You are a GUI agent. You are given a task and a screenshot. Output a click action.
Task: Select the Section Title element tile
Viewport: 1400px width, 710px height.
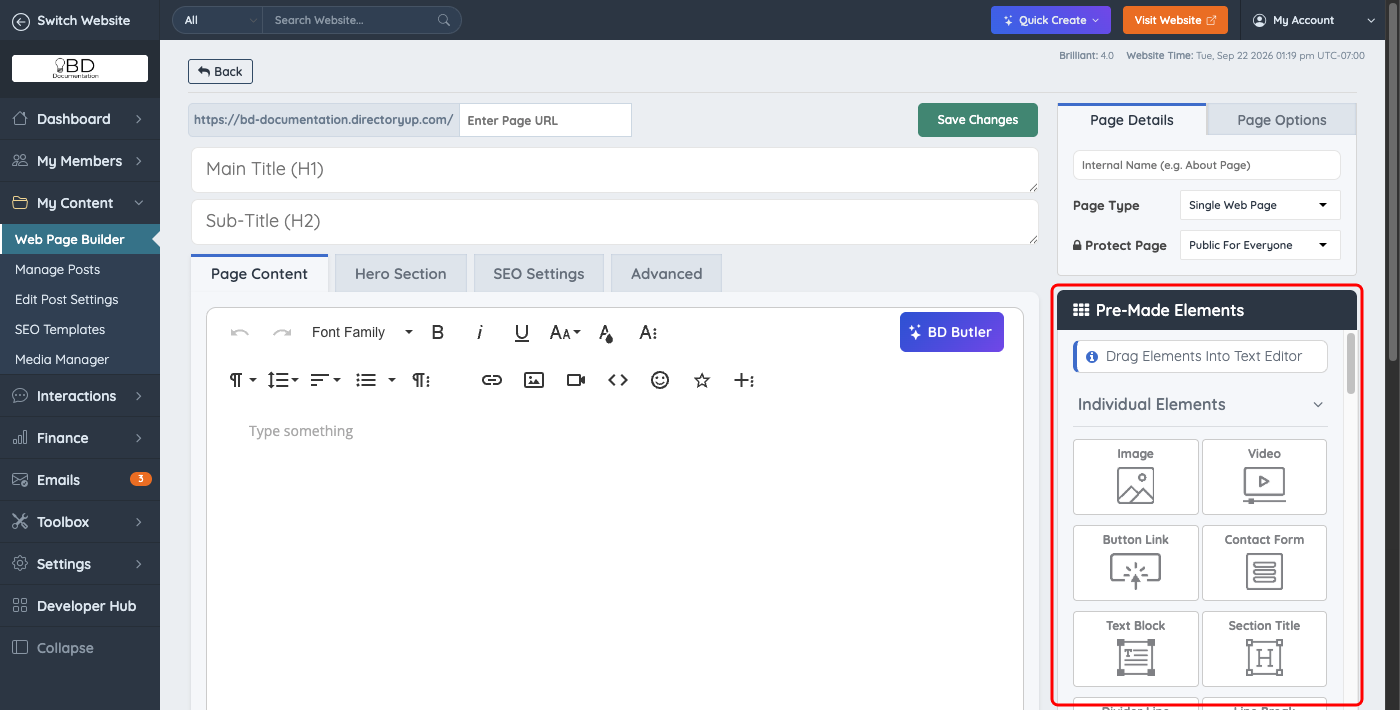[x=1264, y=648]
